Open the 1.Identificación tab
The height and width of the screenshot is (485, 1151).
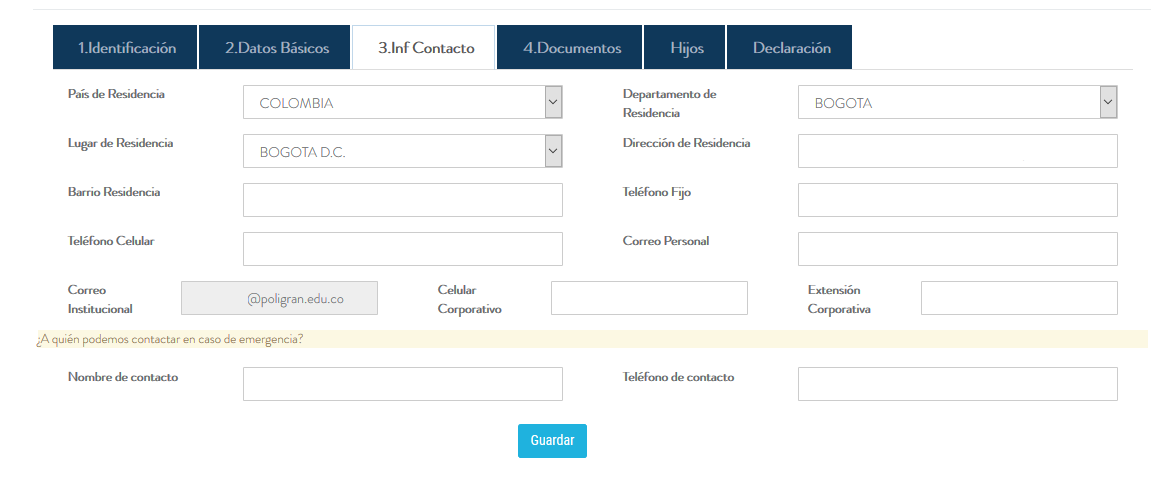pos(126,48)
